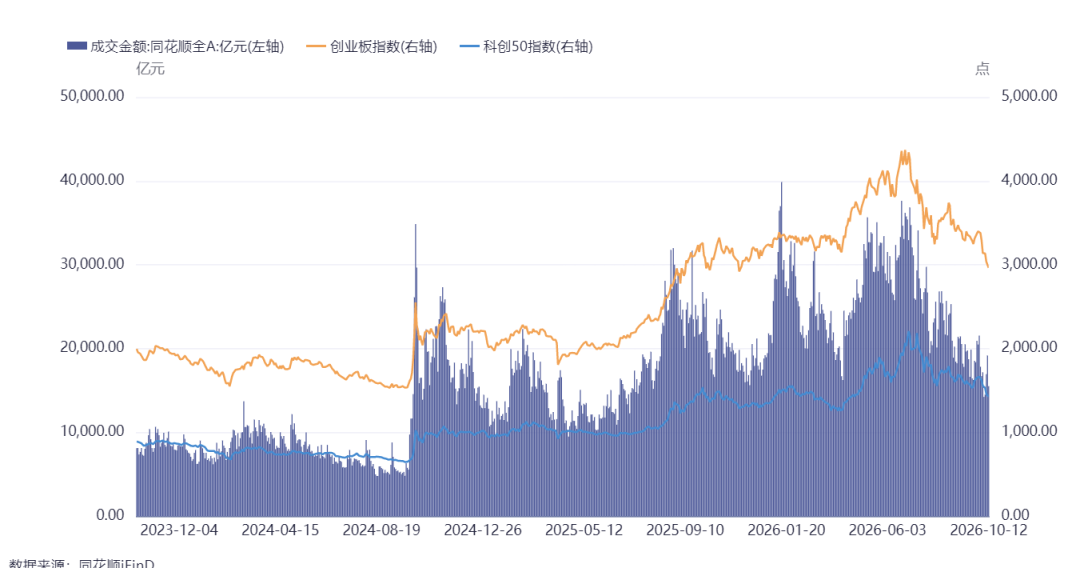Toggle the 成交金额:同花顺全A legend entry

coord(176,46)
